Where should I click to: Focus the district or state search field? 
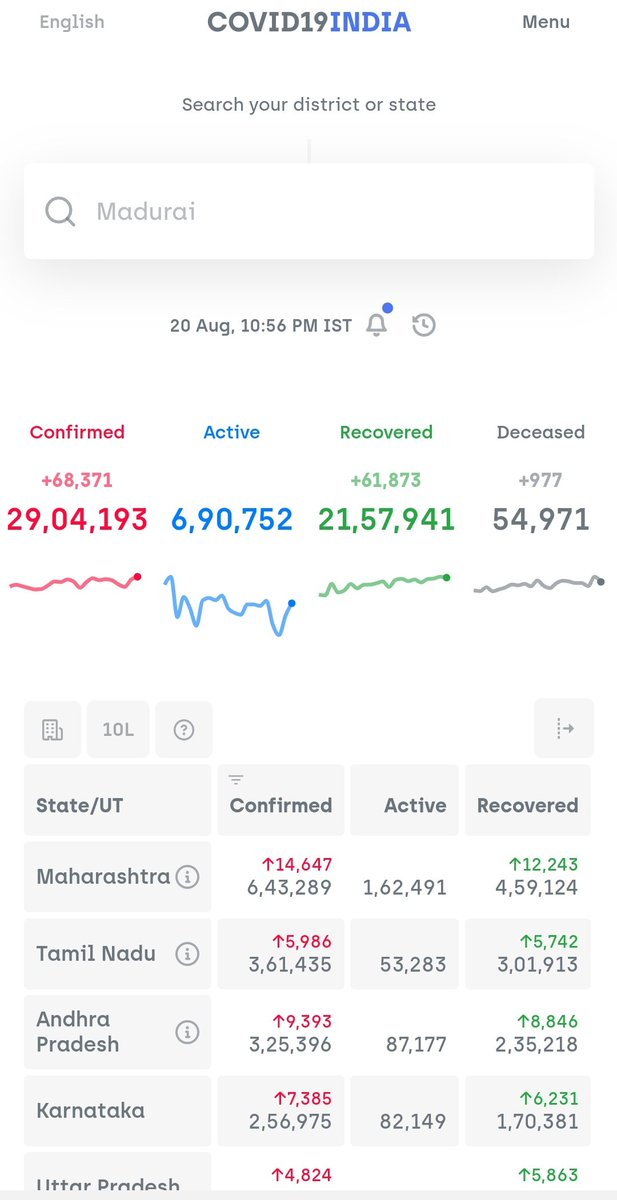point(309,212)
